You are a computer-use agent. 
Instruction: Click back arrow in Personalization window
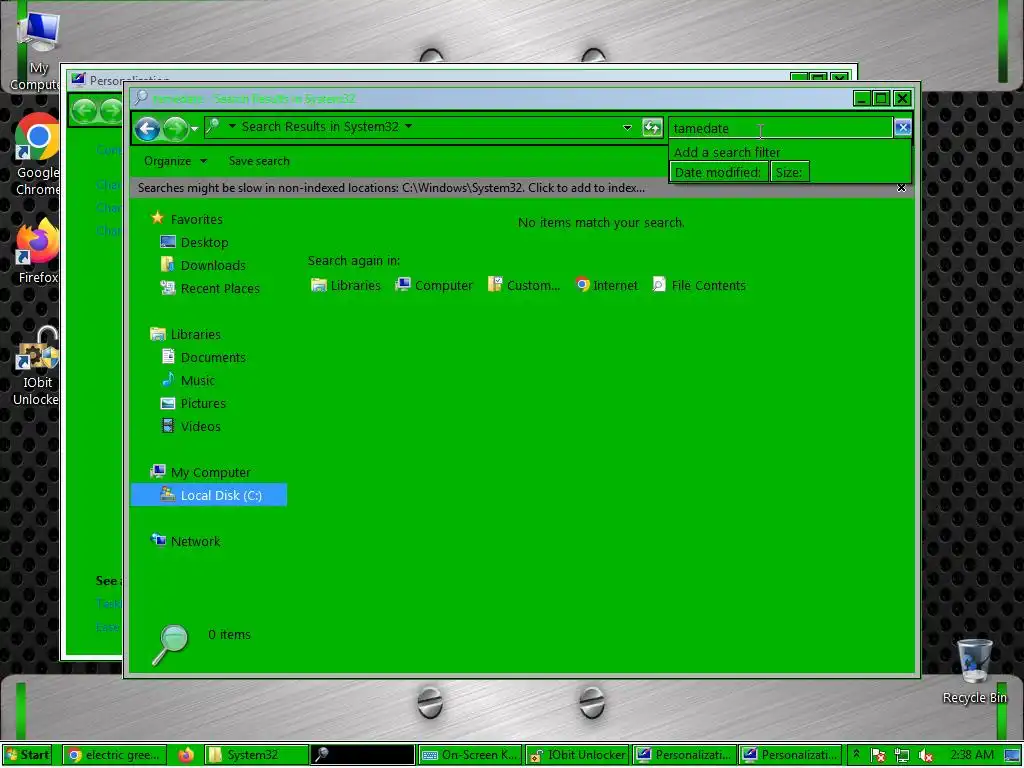(84, 110)
